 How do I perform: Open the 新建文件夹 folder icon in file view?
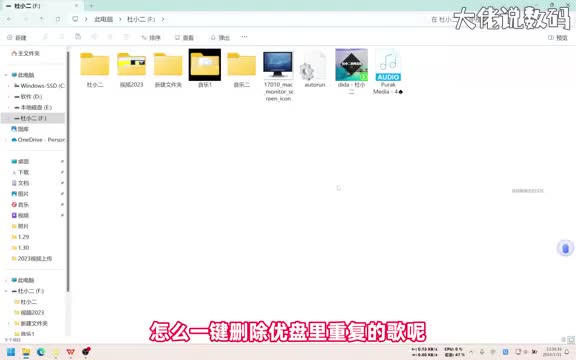coord(168,65)
